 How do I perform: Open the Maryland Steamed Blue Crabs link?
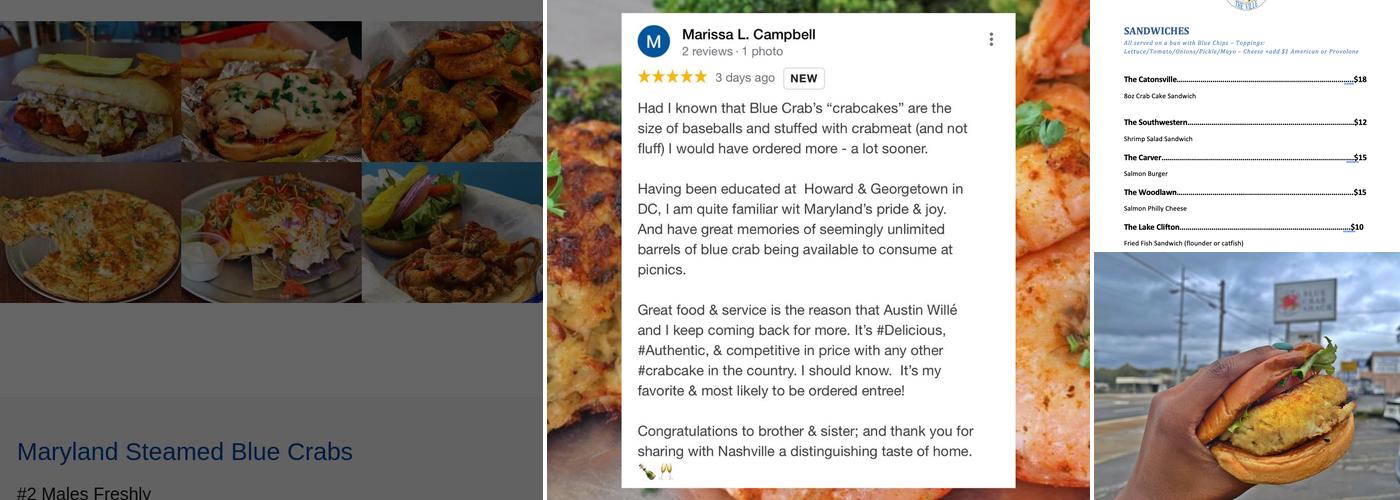[x=185, y=452]
